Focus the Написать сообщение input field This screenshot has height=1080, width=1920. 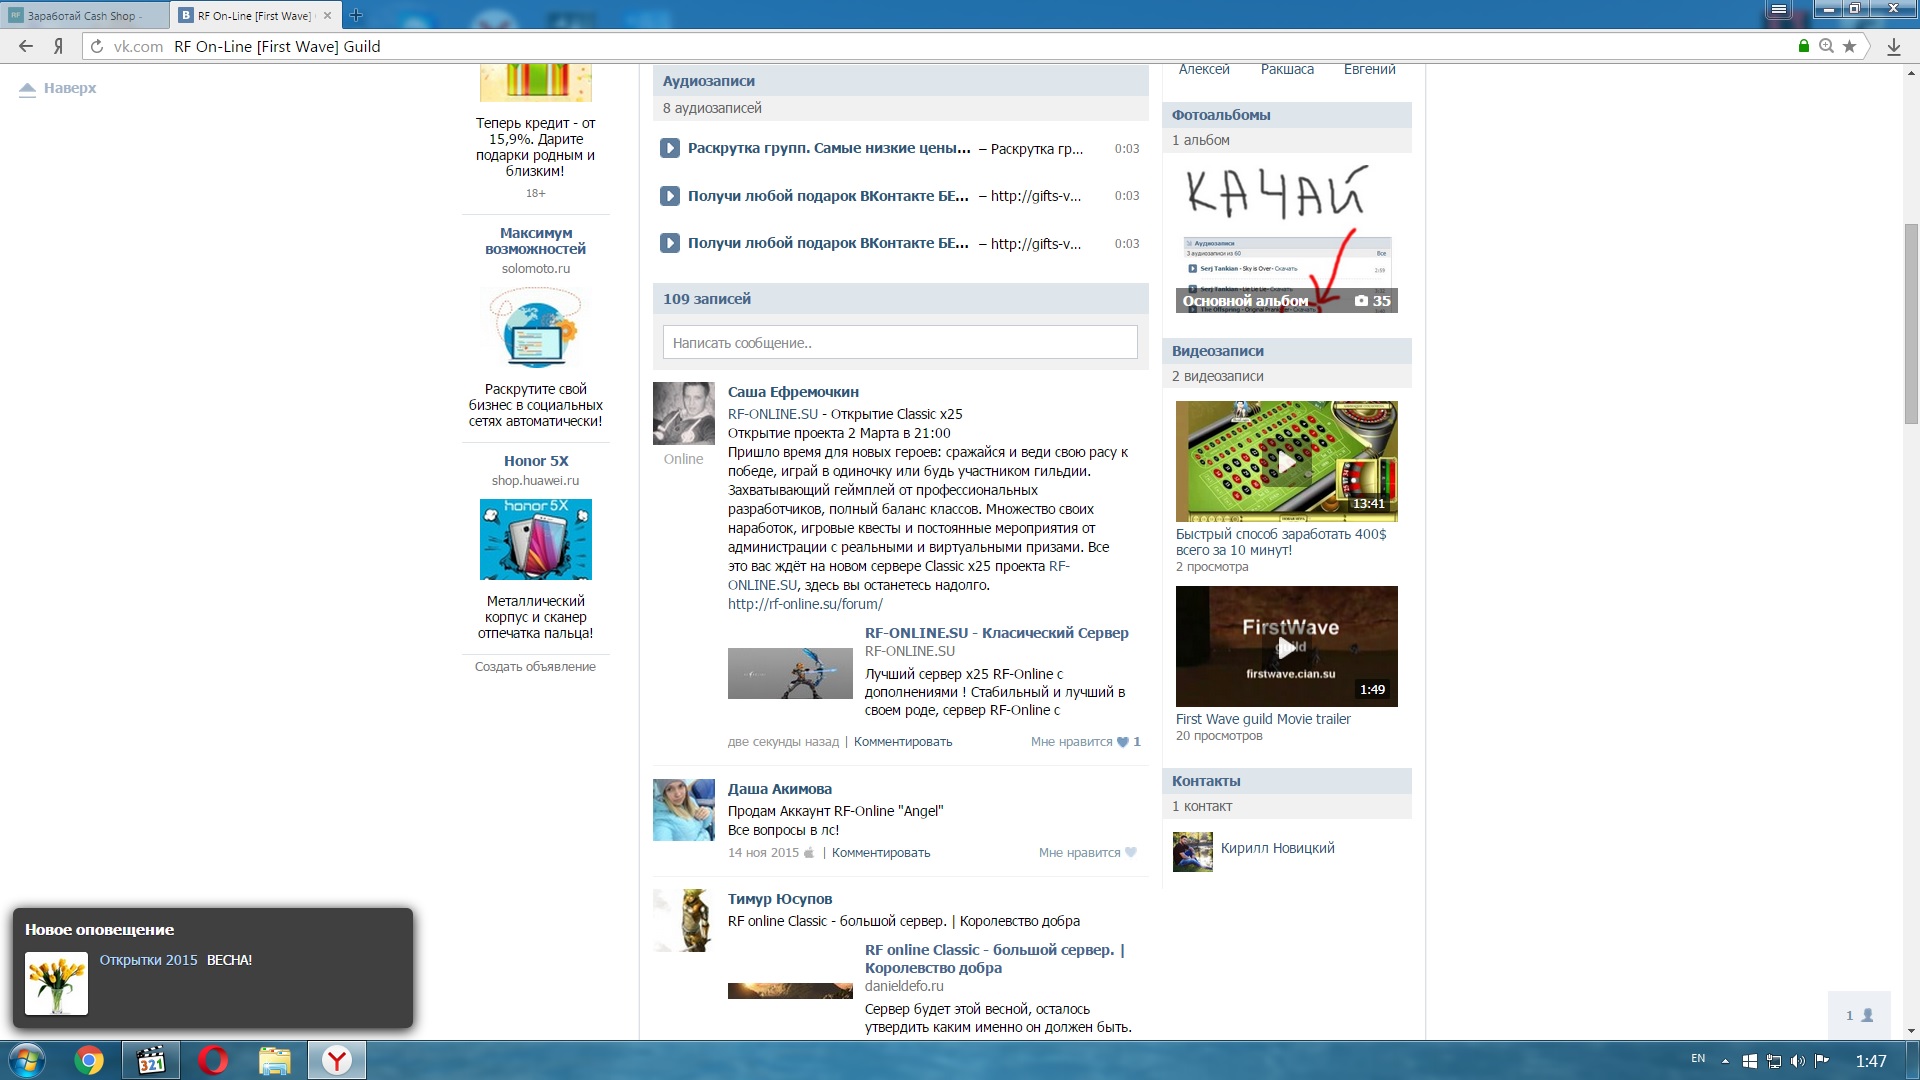[x=900, y=342]
